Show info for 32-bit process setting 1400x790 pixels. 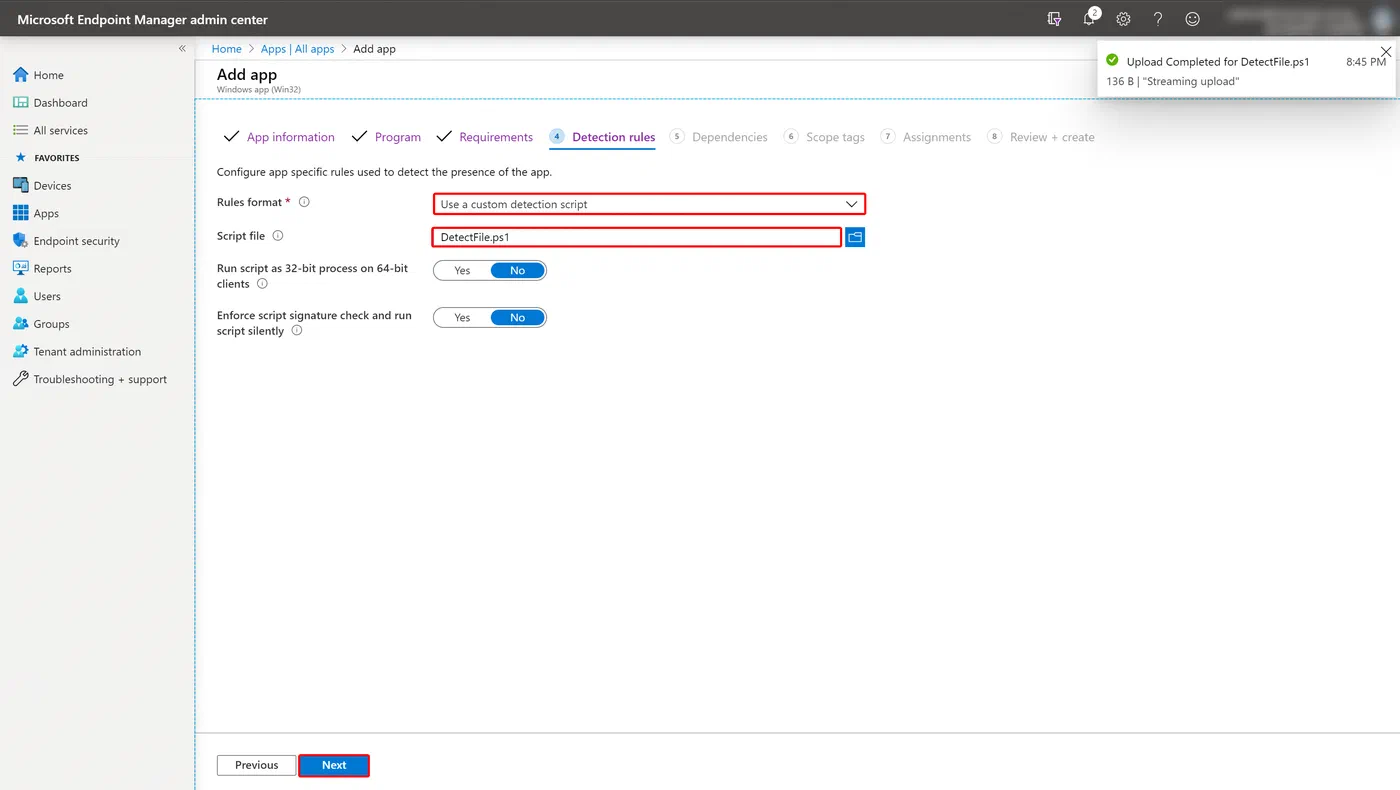262,284
